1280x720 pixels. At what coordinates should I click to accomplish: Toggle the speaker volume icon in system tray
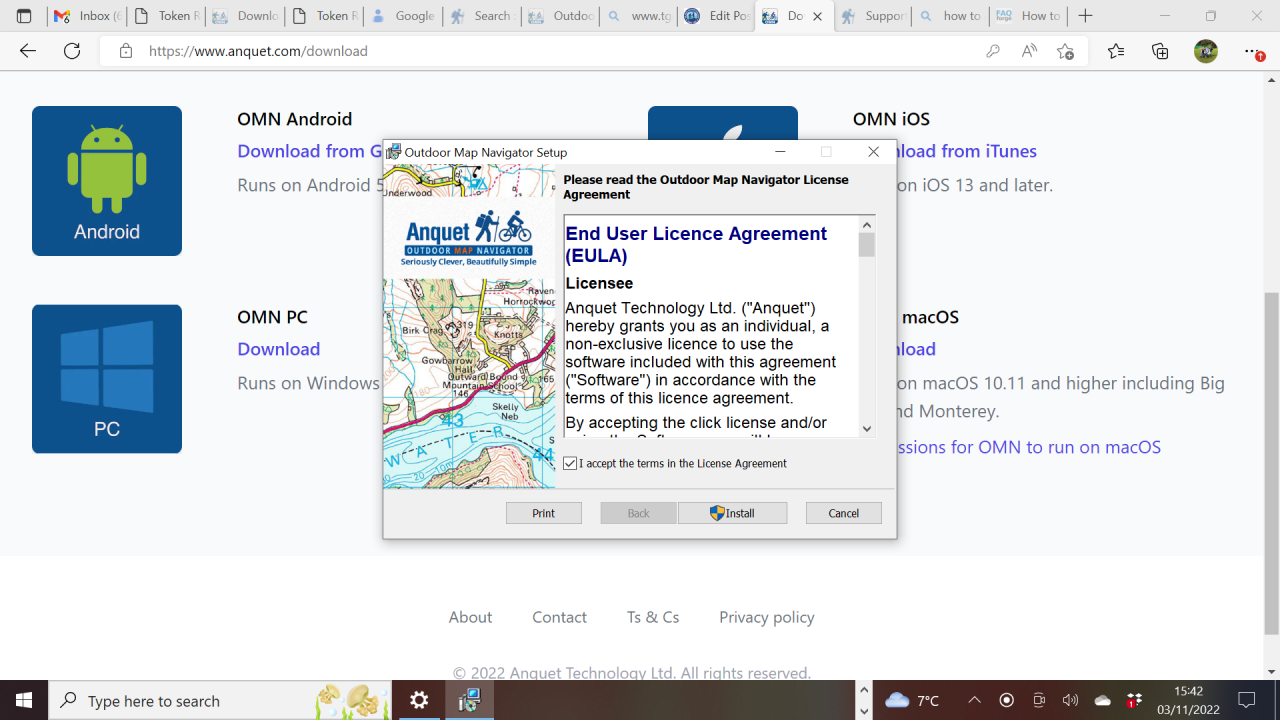tap(1070, 700)
